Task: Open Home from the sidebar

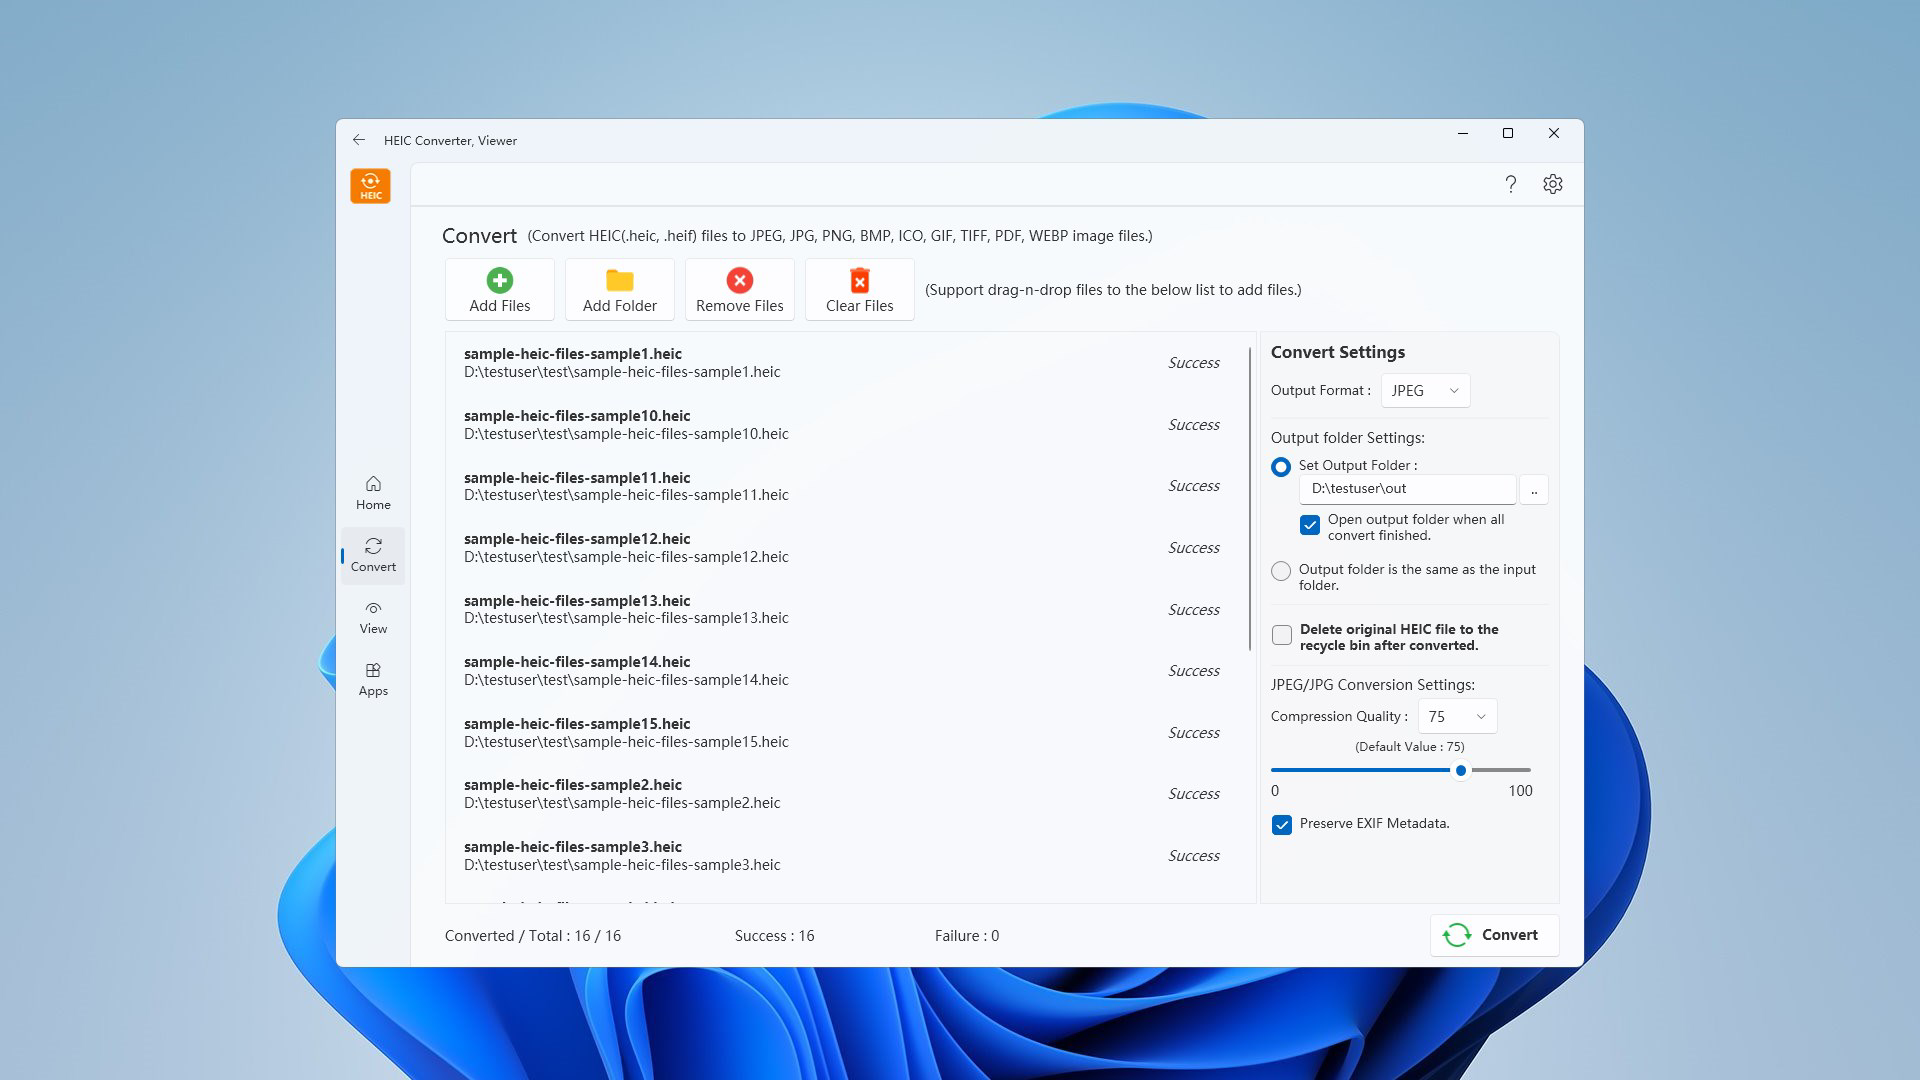Action: (373, 493)
